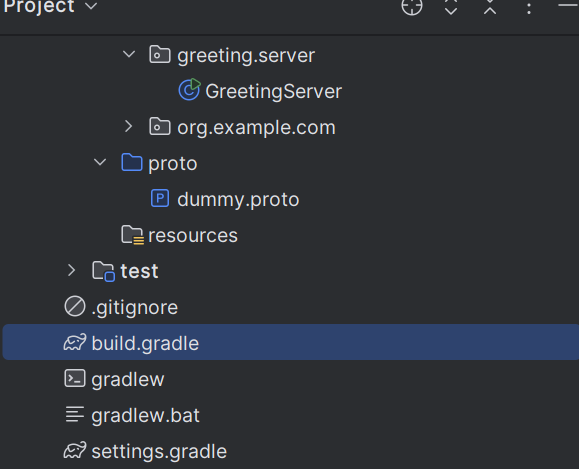Viewport: 579px width, 469px height.
Task: Click the Expand All icon in header
Action: click(x=451, y=7)
